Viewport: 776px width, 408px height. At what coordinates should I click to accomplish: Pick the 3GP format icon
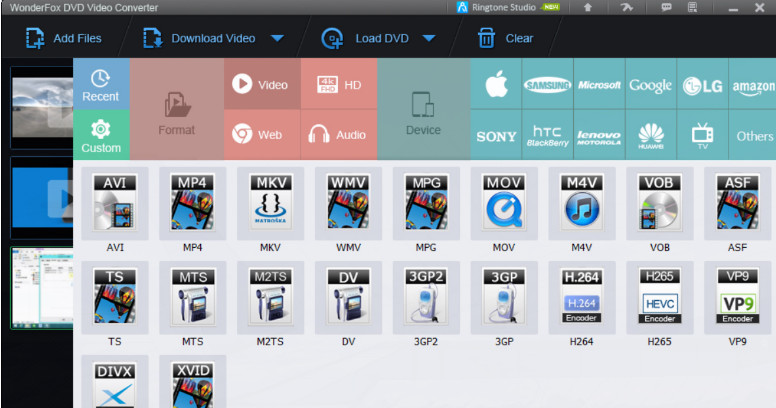coord(504,297)
